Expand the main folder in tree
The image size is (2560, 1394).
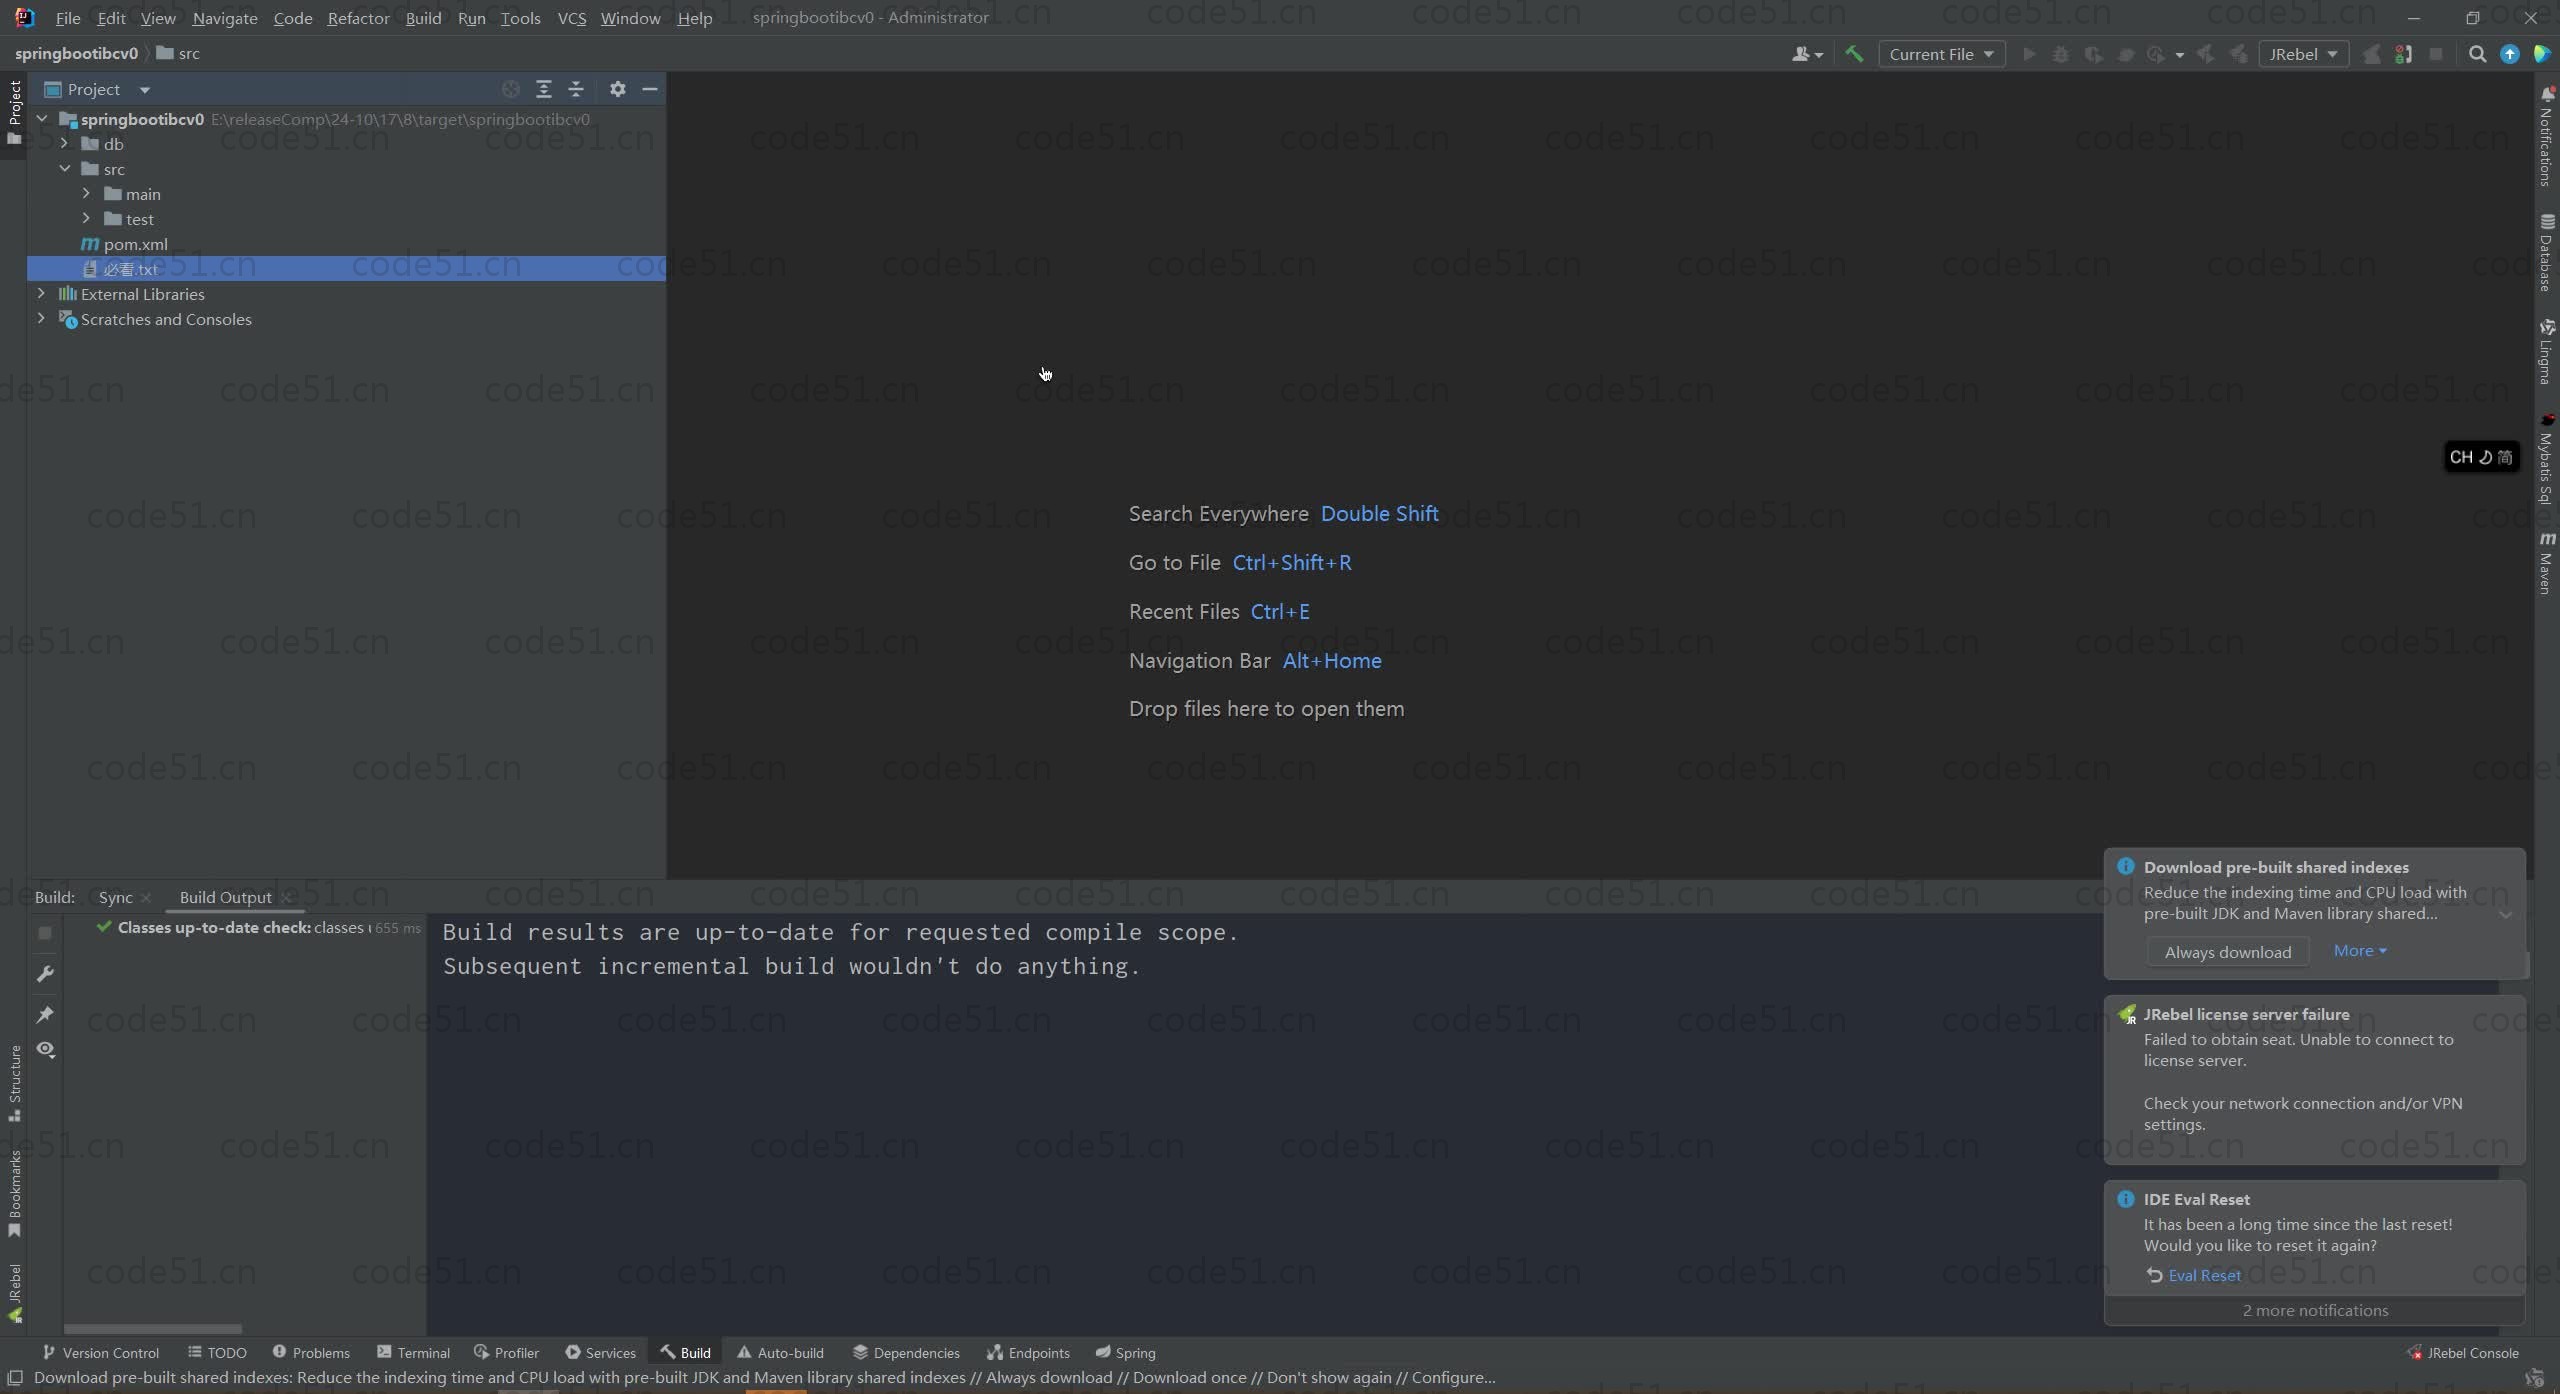tap(87, 194)
